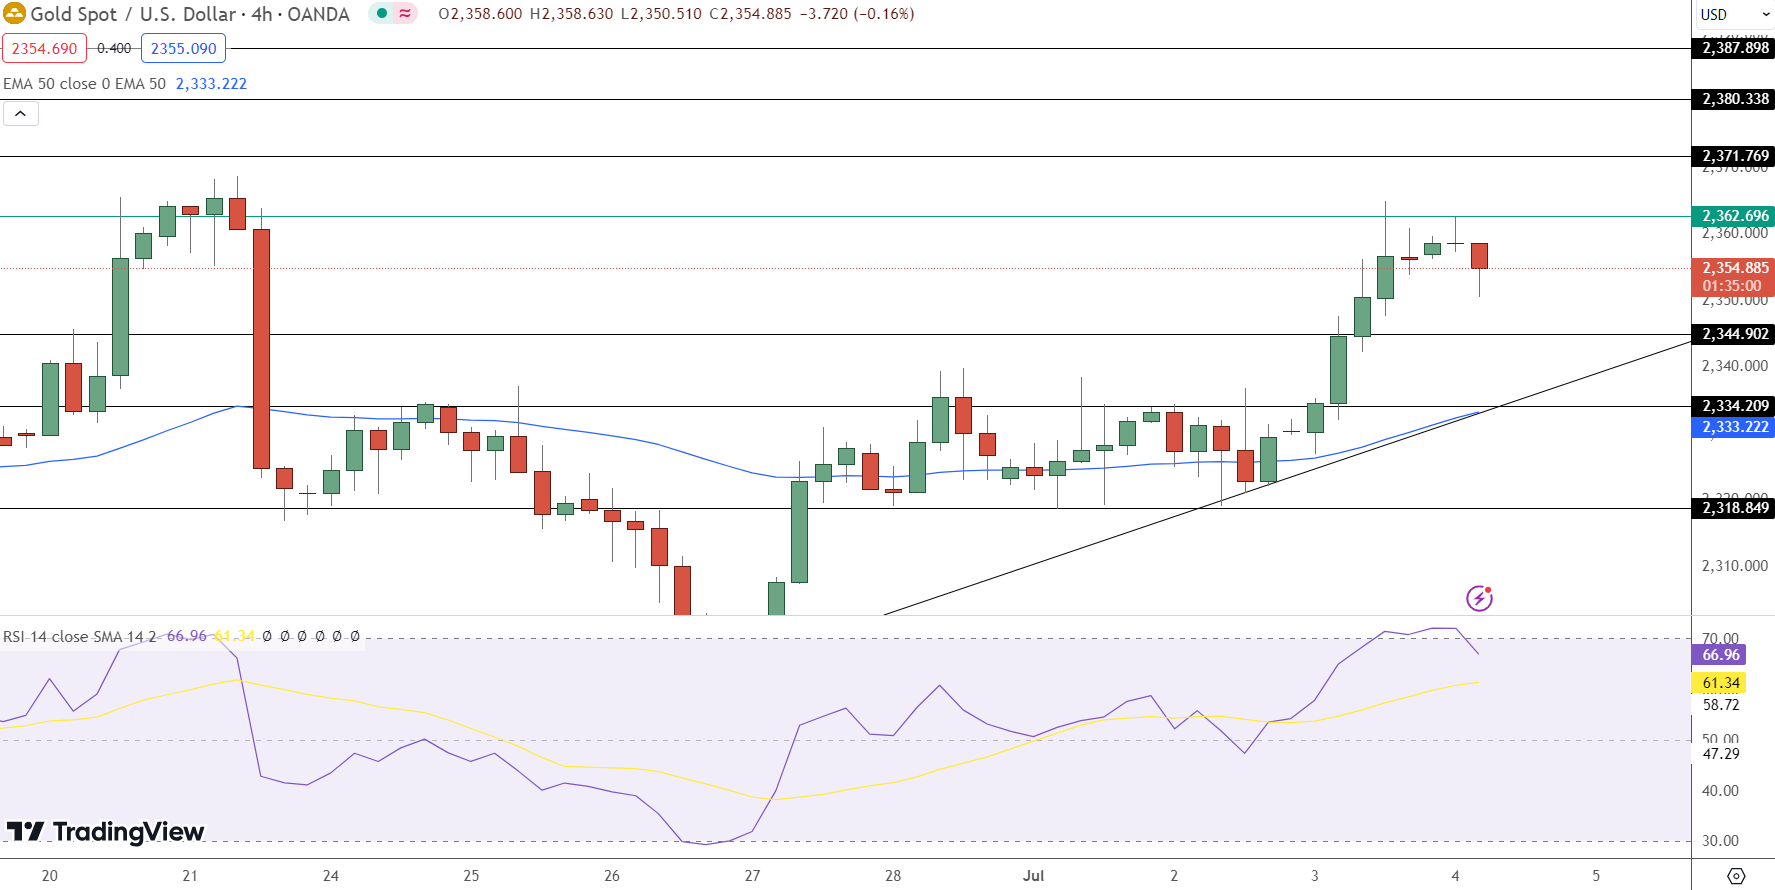Select the EMA 50 close indicator legend
The width and height of the screenshot is (1775, 890).
click(84, 84)
